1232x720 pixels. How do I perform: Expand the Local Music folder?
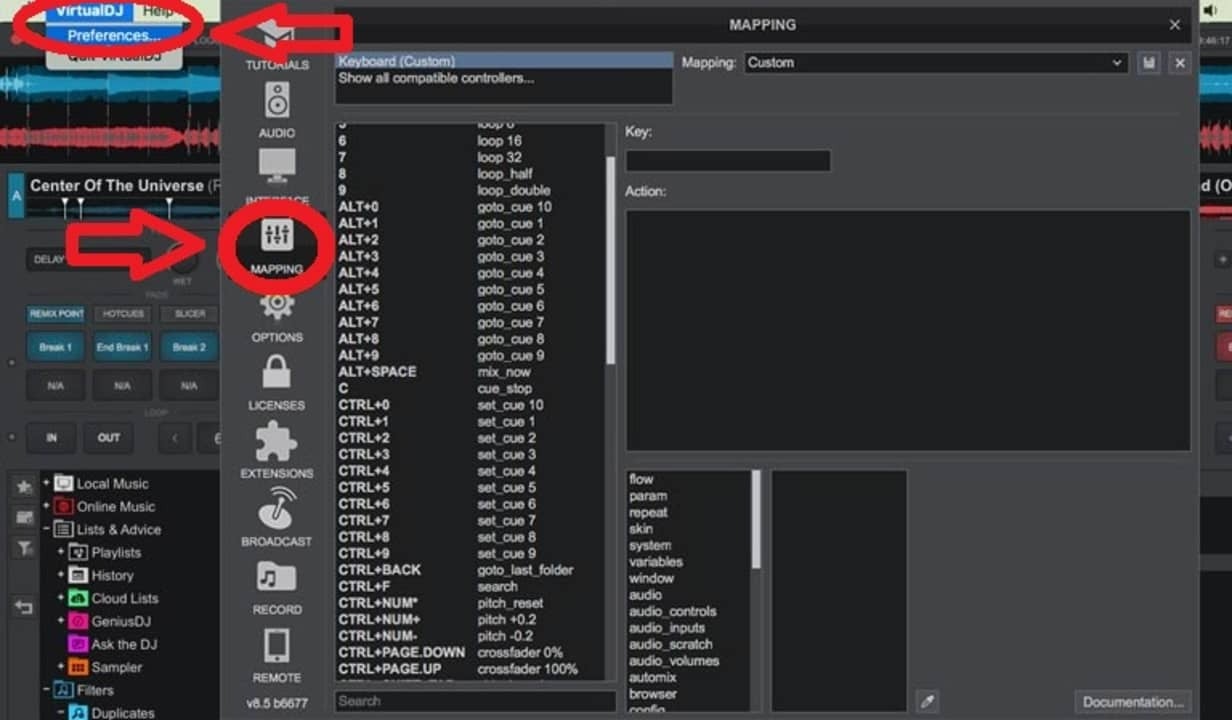click(x=46, y=483)
